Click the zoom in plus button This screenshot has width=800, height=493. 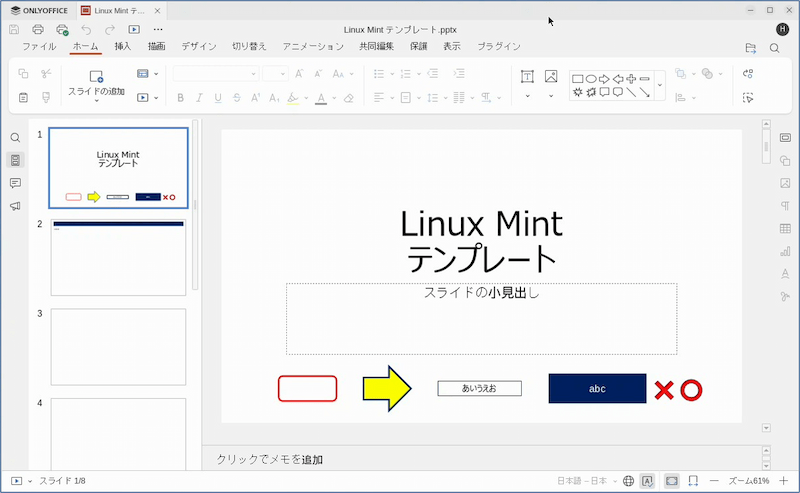pyautogui.click(x=784, y=481)
